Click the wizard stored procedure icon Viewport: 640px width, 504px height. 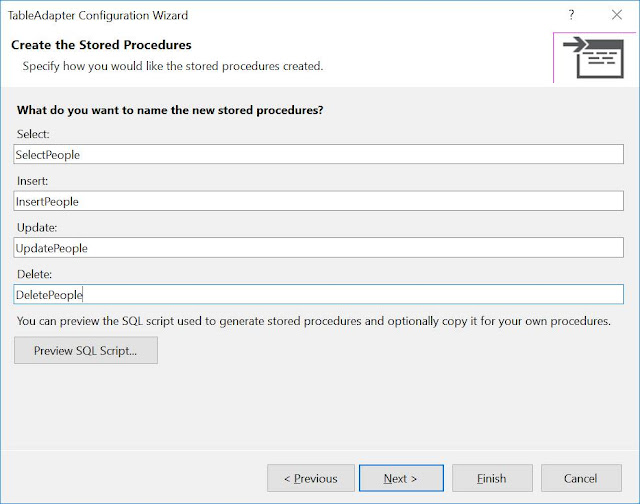(x=596, y=58)
